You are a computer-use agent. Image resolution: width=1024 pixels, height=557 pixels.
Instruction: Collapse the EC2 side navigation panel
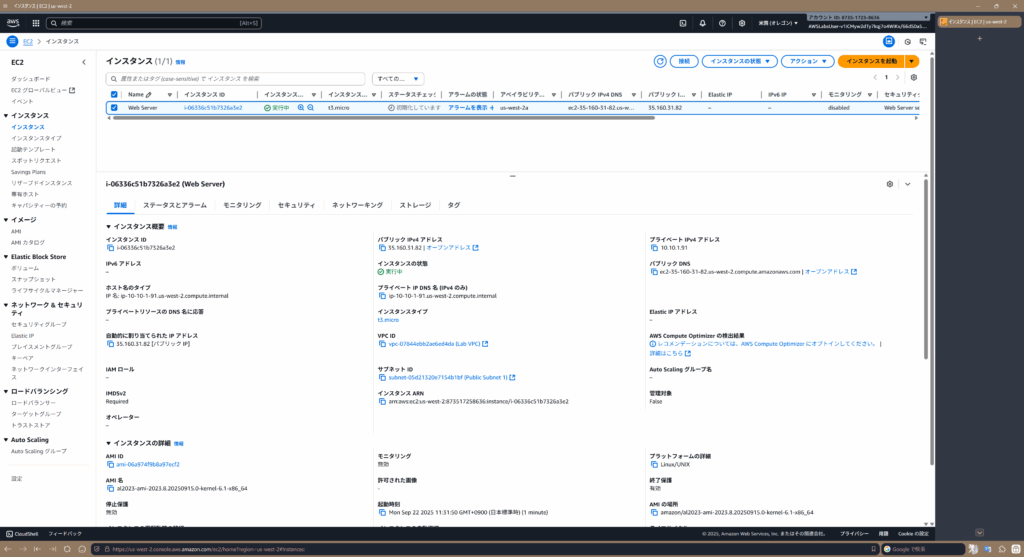pos(84,62)
